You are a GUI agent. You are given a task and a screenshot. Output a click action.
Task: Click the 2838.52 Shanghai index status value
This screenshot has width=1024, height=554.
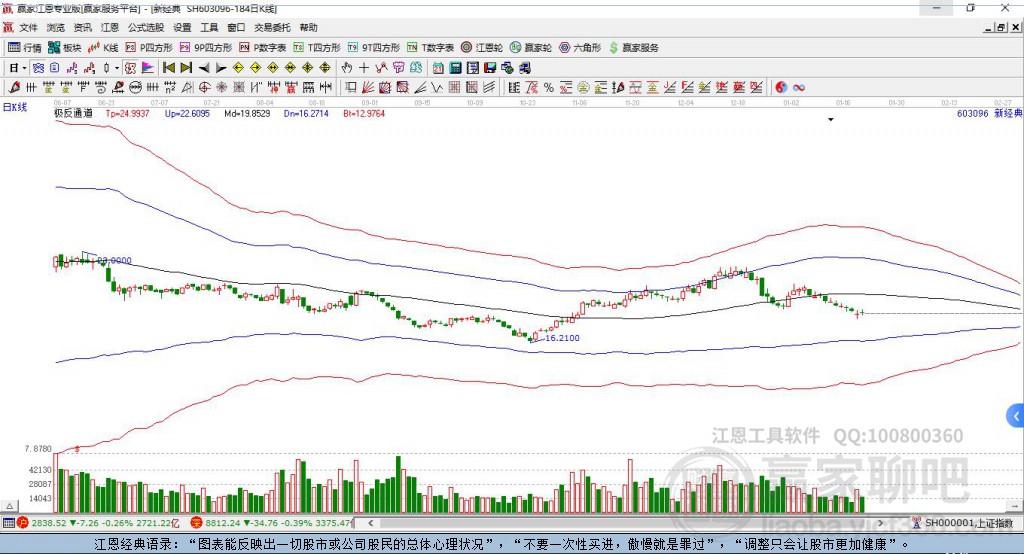pos(49,523)
